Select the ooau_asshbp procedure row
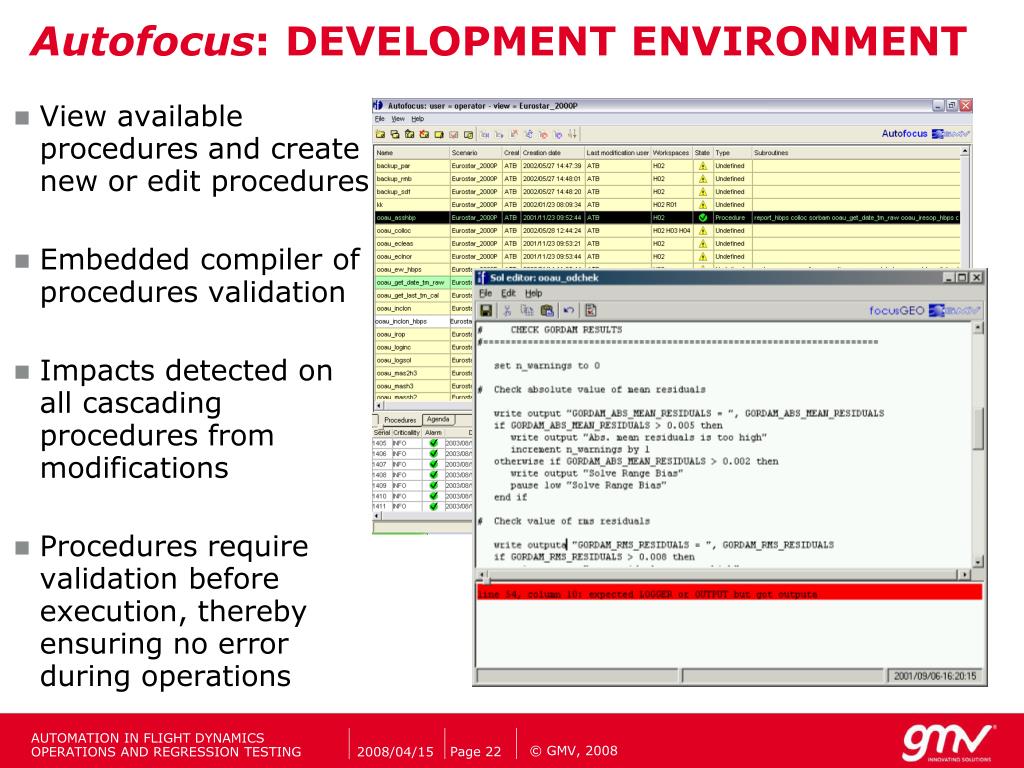Image resolution: width=1024 pixels, height=768 pixels. click(x=667, y=217)
